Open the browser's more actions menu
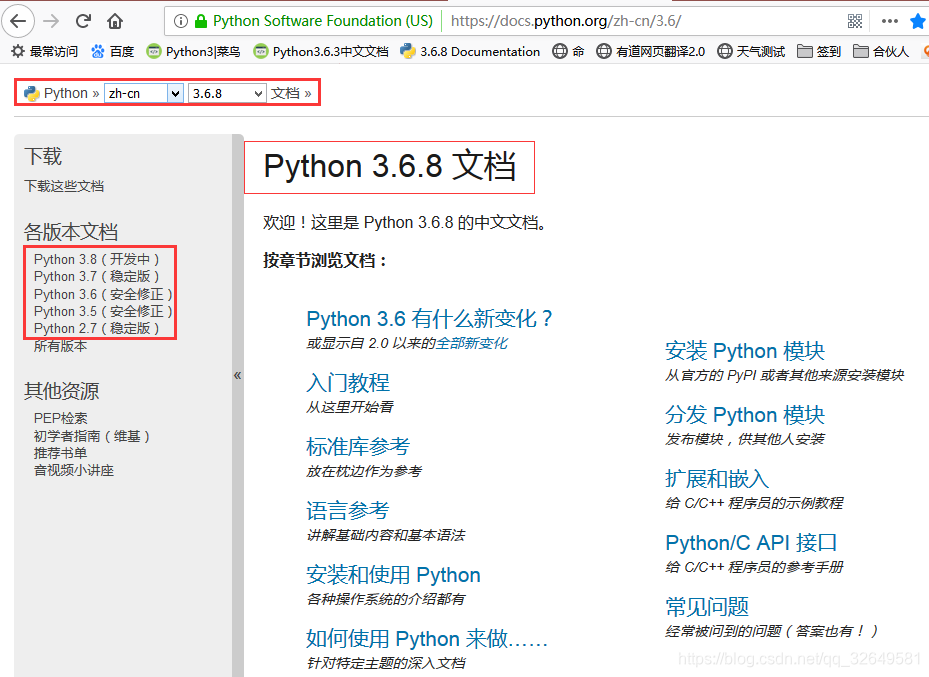The width and height of the screenshot is (929, 677). pyautogui.click(x=890, y=20)
